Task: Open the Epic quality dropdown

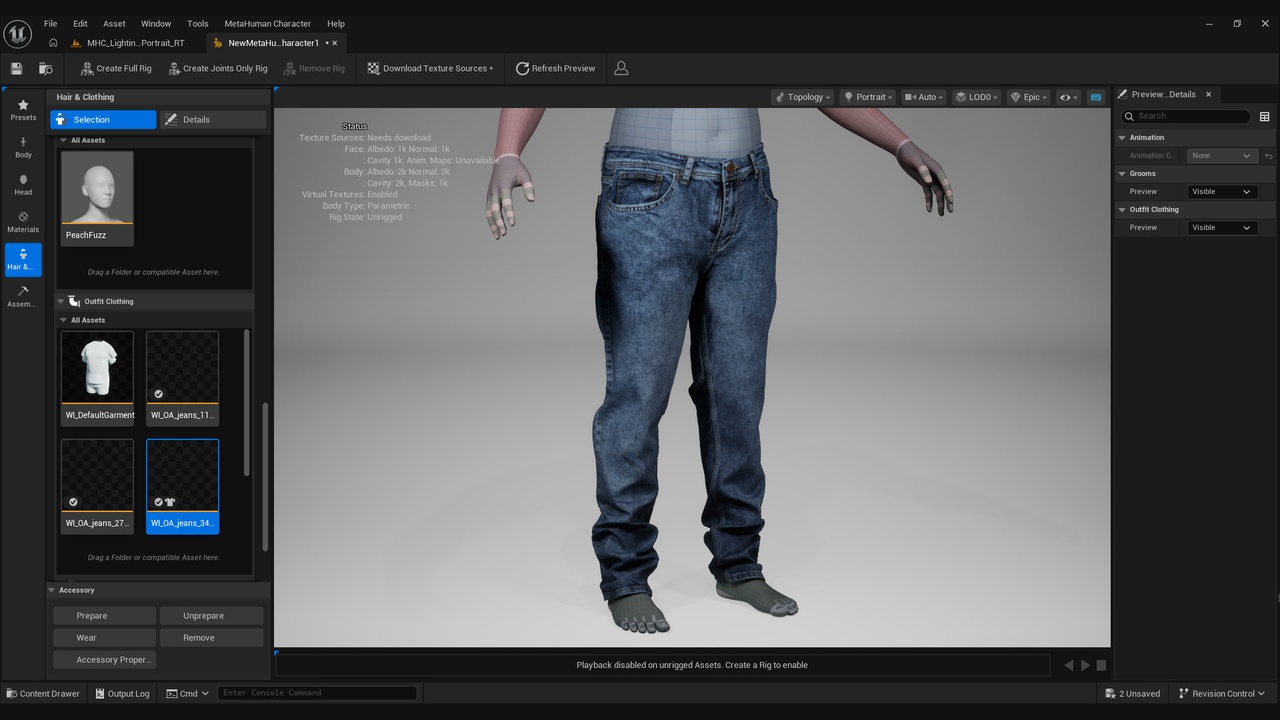Action: click(1029, 97)
